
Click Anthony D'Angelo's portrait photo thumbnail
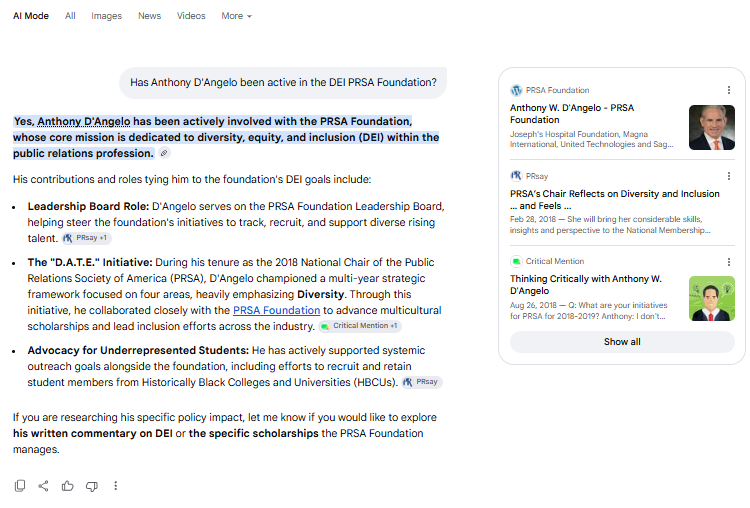coord(712,128)
